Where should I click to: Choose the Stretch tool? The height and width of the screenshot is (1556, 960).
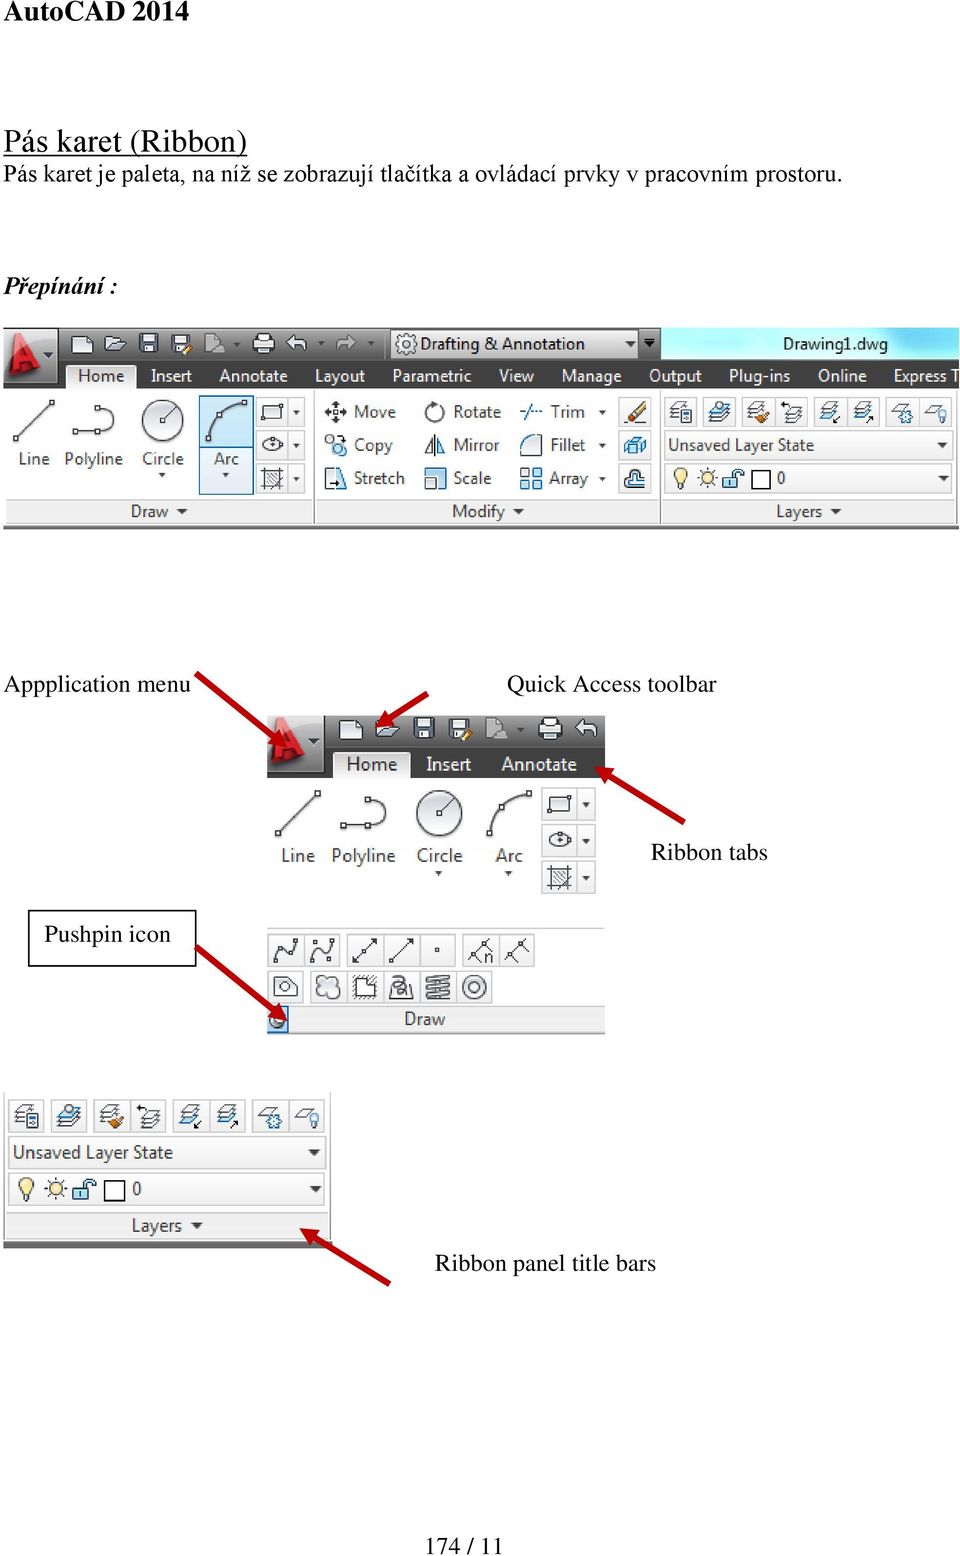365,479
